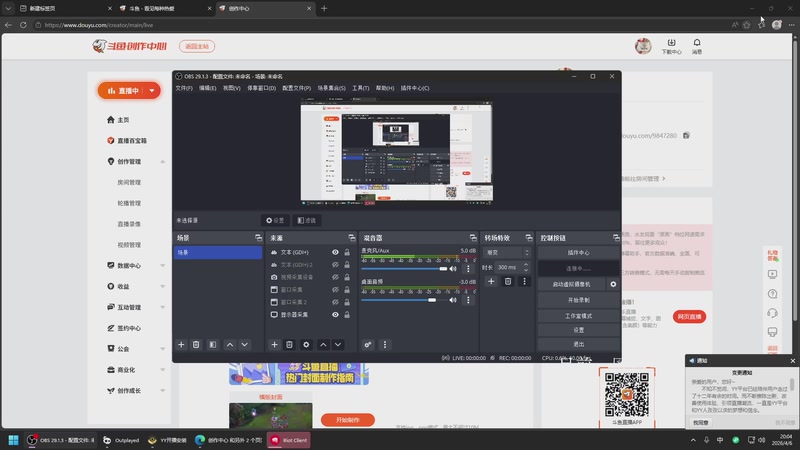Image resolution: width=800 pixels, height=450 pixels.
Task: Show the 文本 (GDI+) 2 source via eye icon
Action: coord(335,265)
